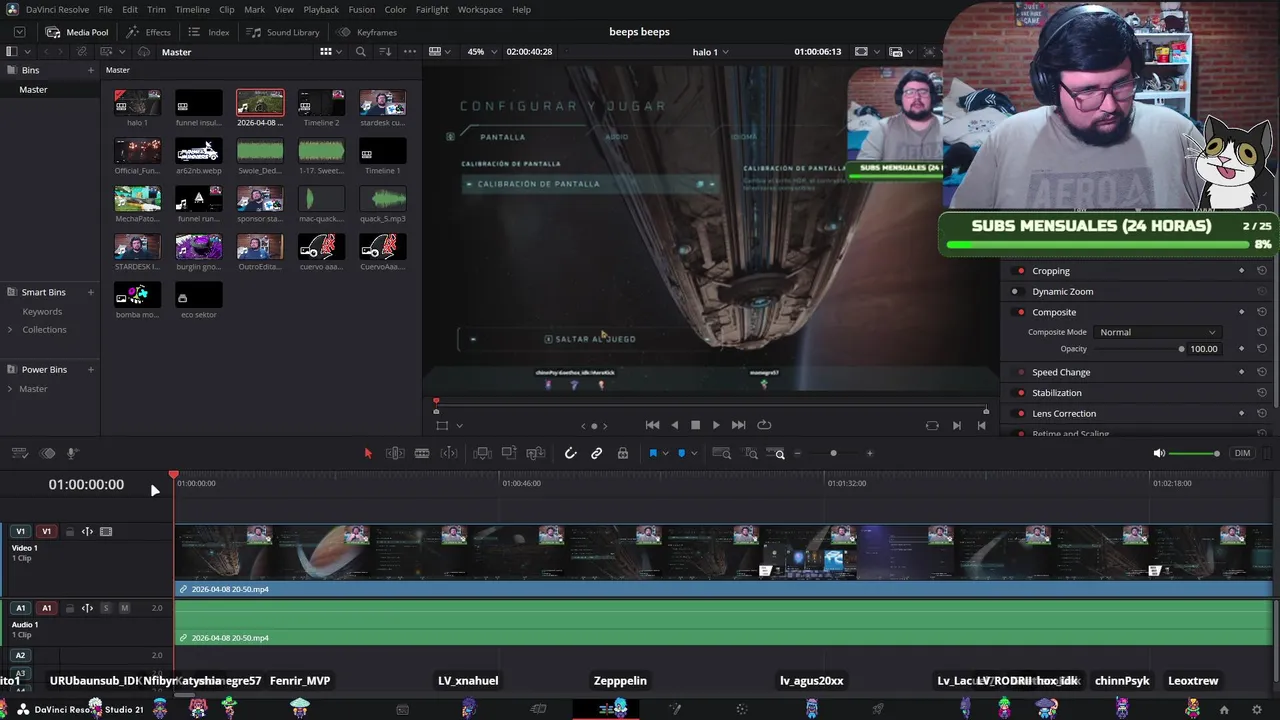Open the project manager home icon
This screenshot has height=720, width=1280.
click(x=1224, y=710)
